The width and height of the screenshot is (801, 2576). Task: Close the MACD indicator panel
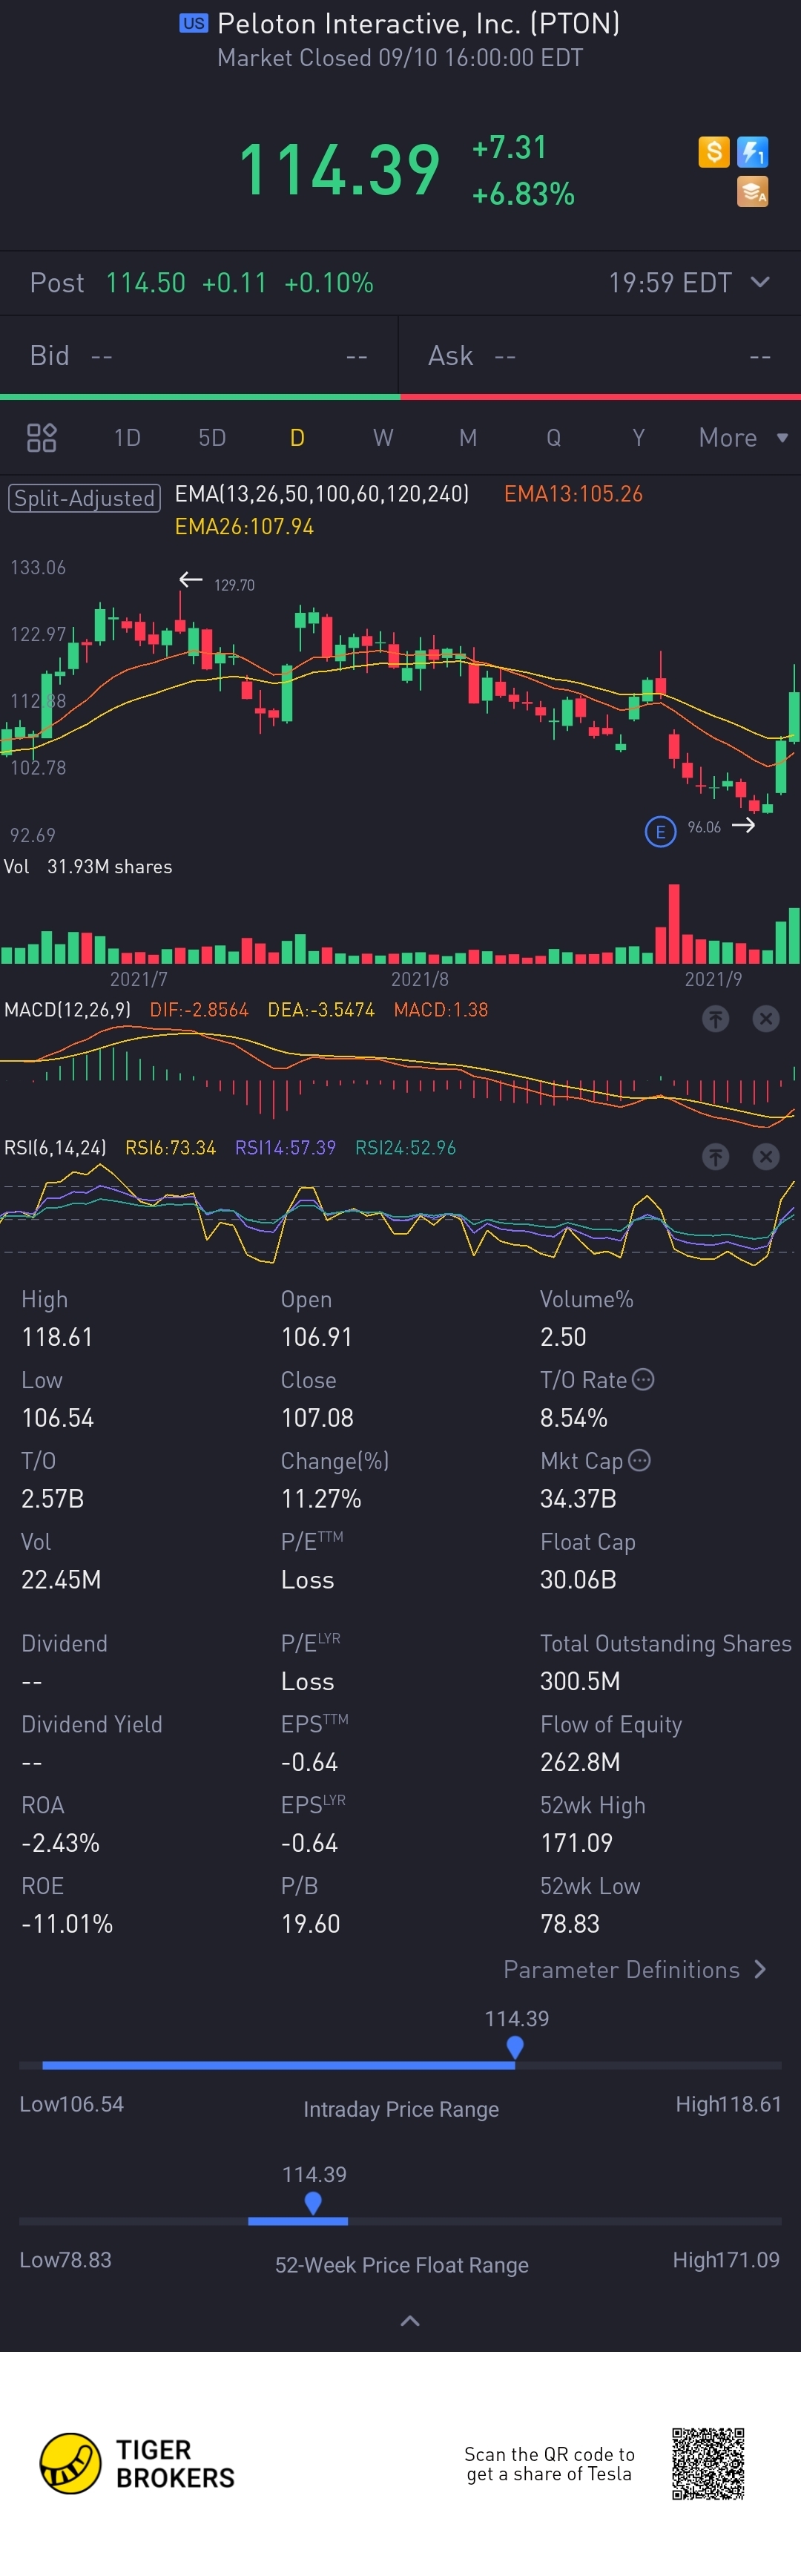coord(765,1018)
